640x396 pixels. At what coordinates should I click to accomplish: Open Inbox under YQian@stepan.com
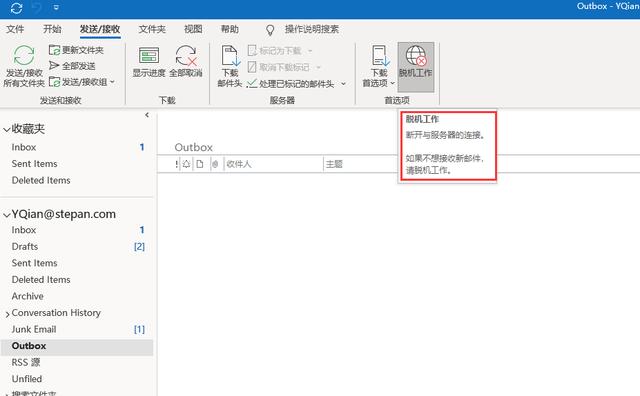(x=76, y=230)
